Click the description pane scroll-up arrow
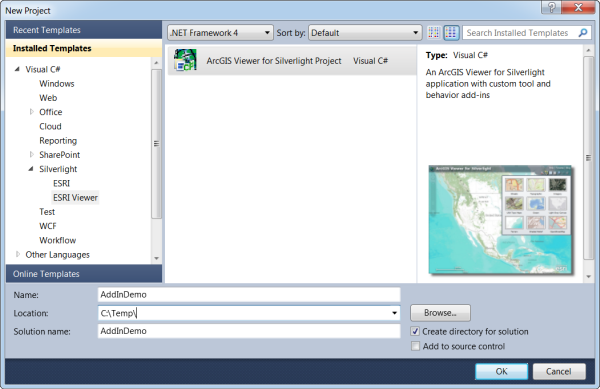The width and height of the screenshot is (600, 389). (589, 50)
